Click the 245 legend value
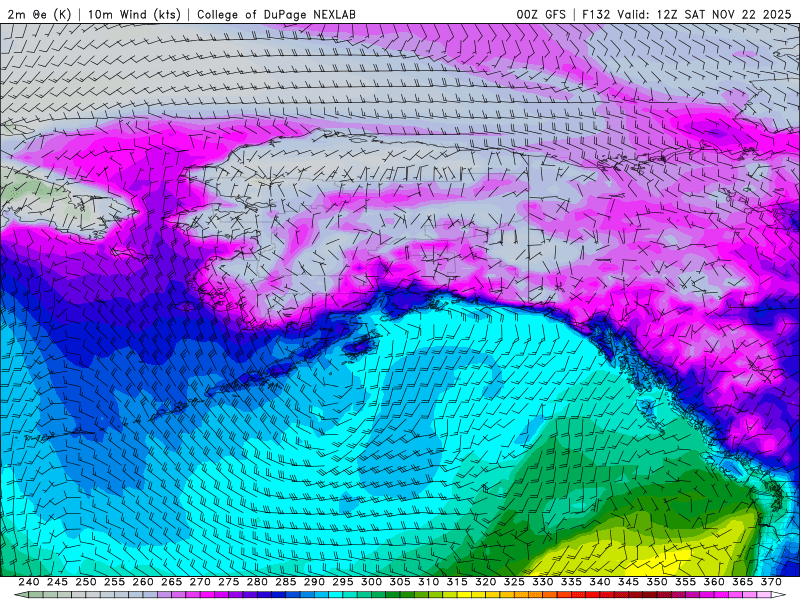800x600 pixels. coord(57,582)
